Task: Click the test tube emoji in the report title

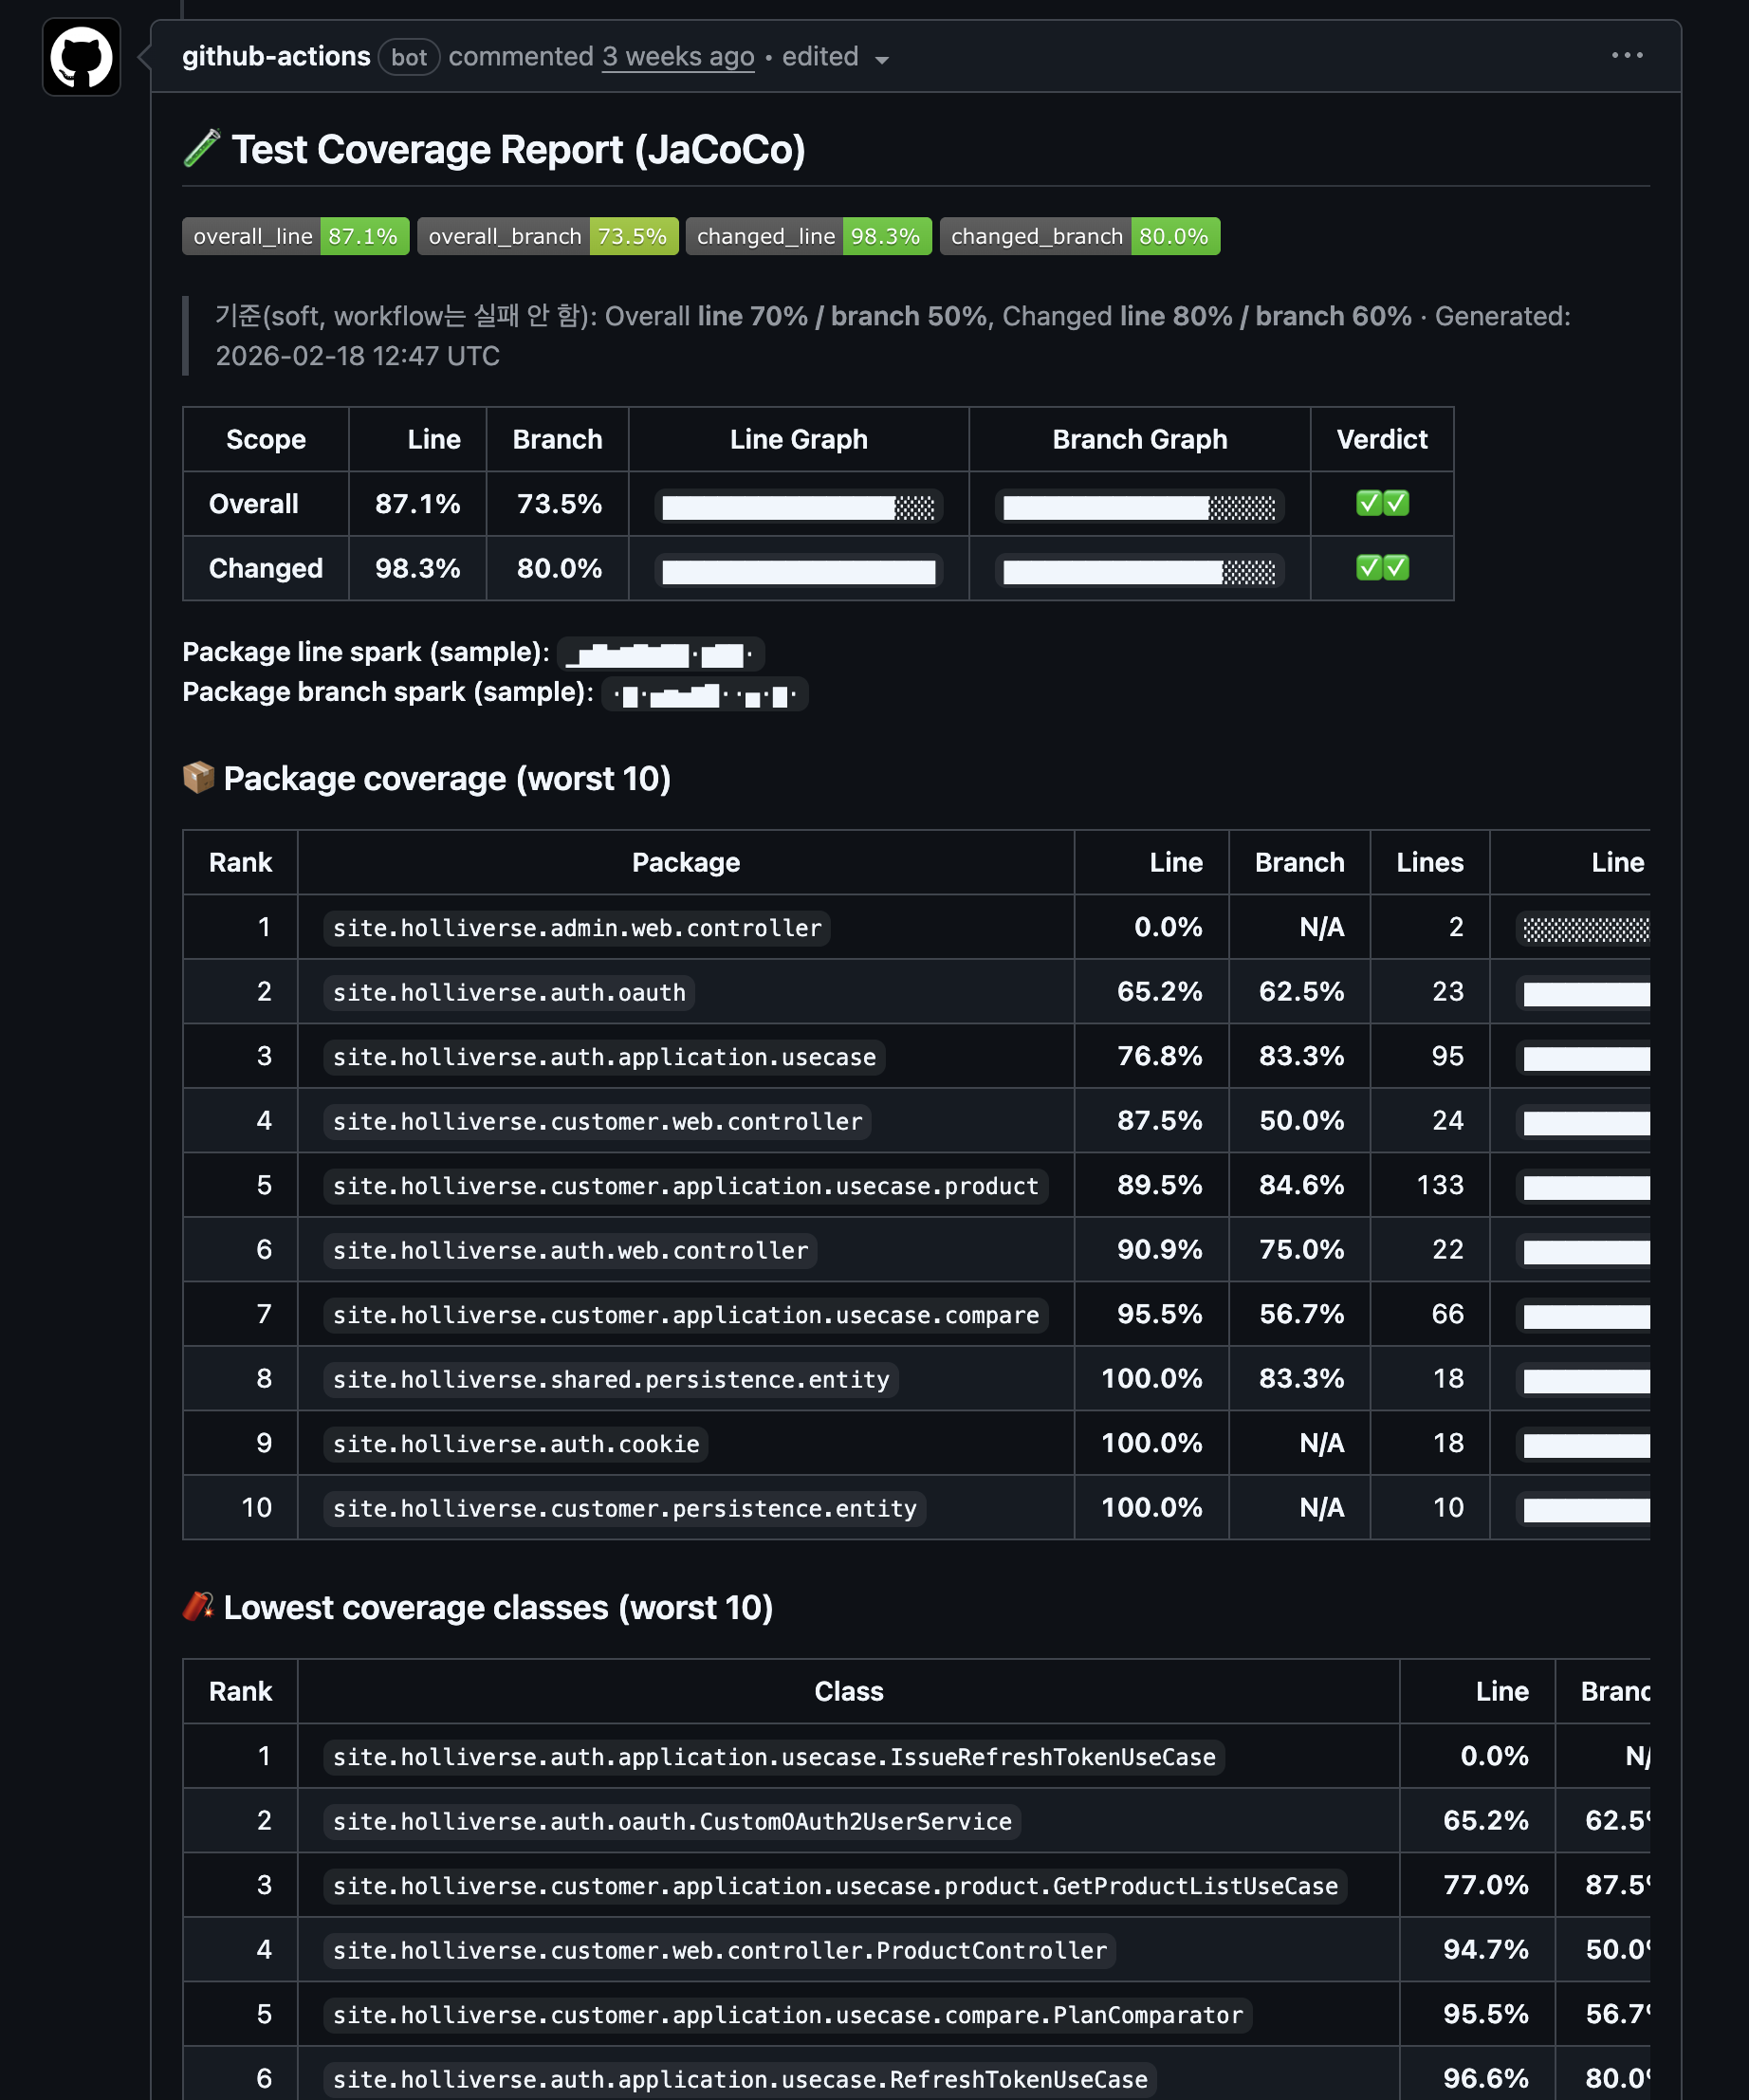Action: pos(201,149)
